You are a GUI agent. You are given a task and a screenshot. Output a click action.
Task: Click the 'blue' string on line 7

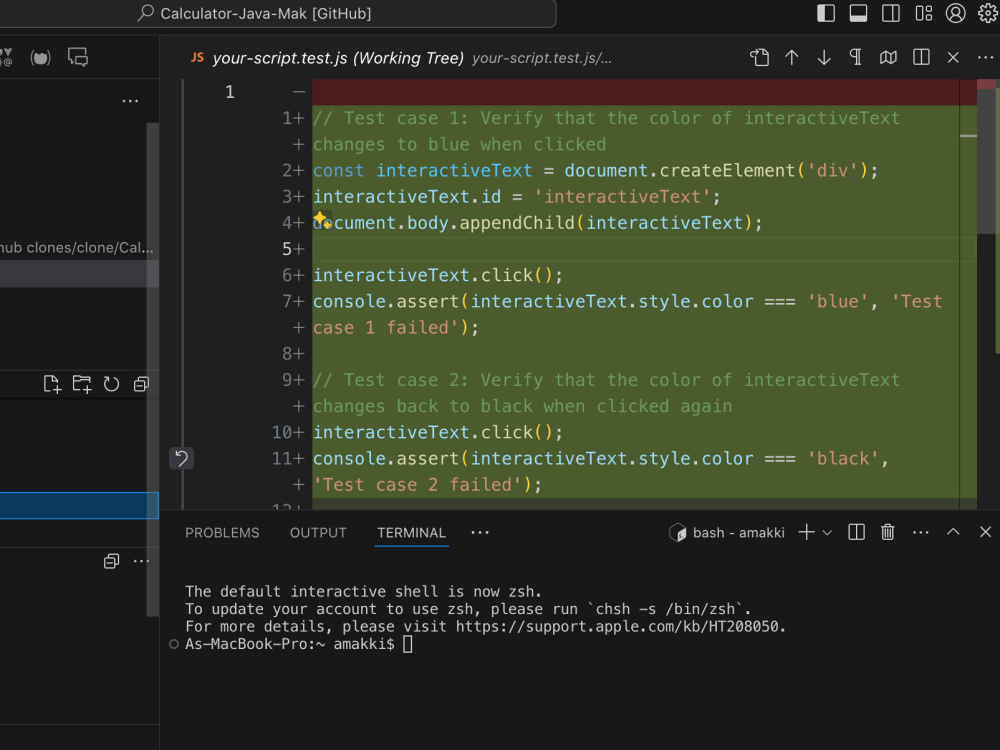[x=837, y=302]
